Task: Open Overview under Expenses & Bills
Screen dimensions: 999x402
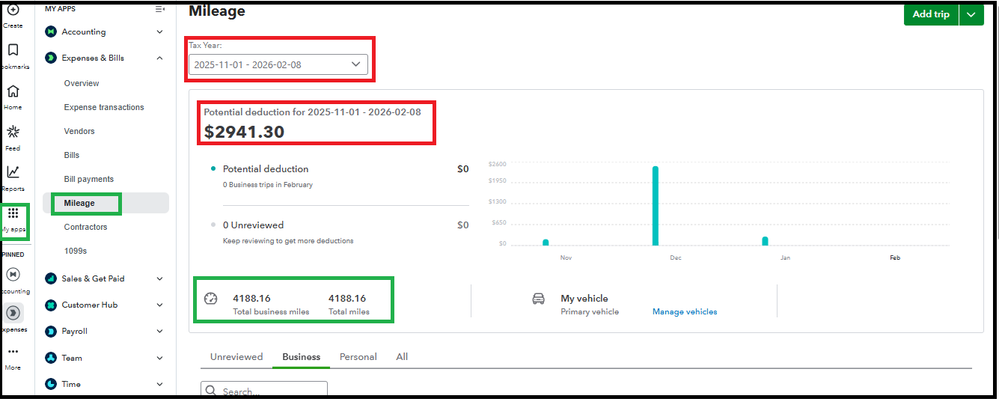Action: (x=82, y=83)
